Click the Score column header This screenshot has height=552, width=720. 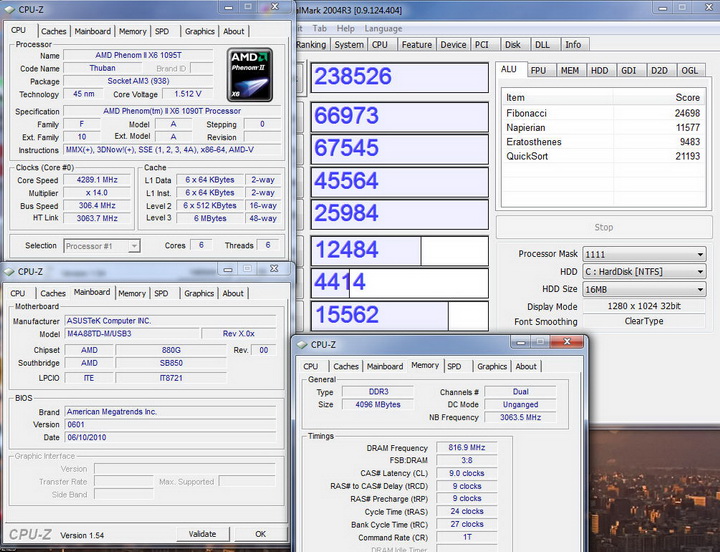click(x=659, y=97)
